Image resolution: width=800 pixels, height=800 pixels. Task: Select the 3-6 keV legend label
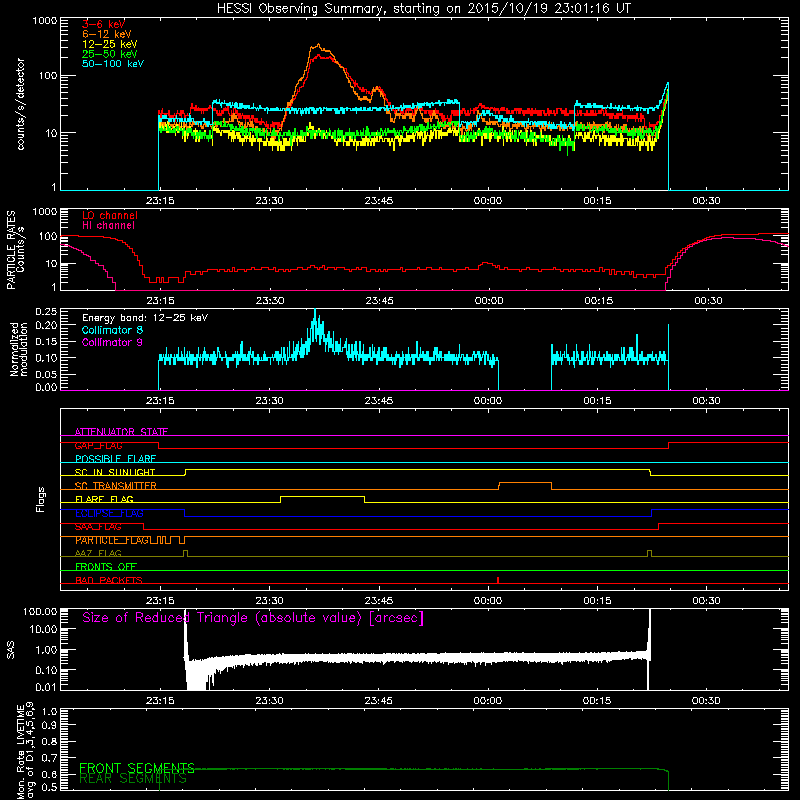tap(104, 24)
